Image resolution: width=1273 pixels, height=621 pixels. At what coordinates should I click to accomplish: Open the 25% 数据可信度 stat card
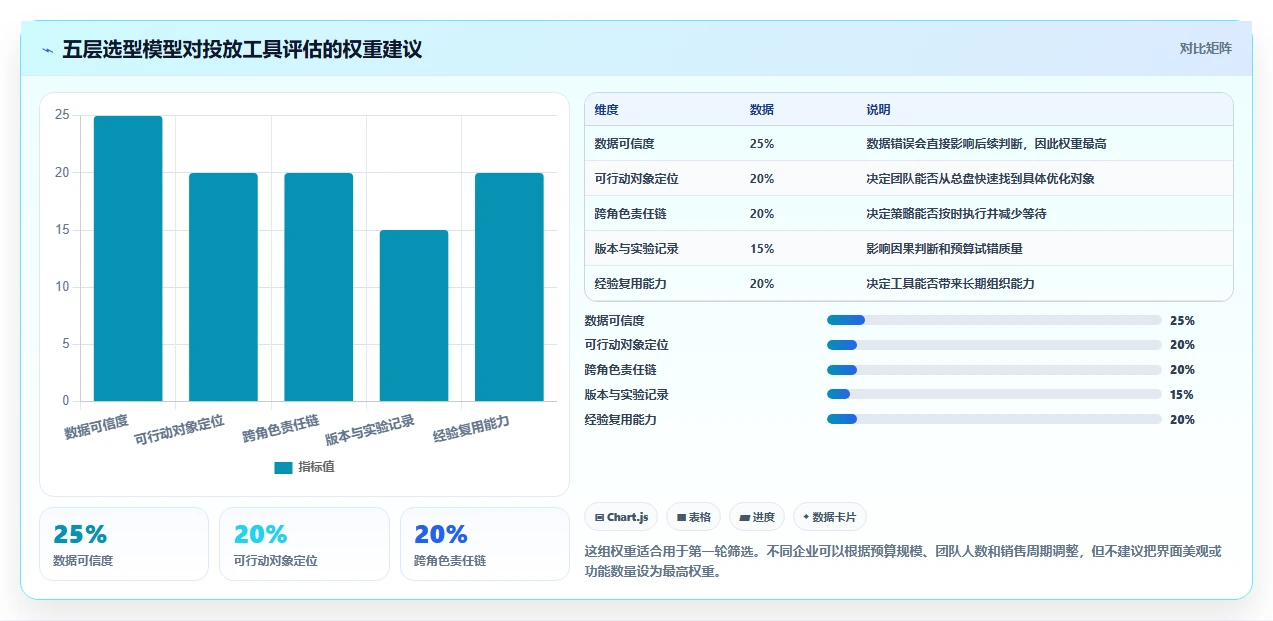124,544
